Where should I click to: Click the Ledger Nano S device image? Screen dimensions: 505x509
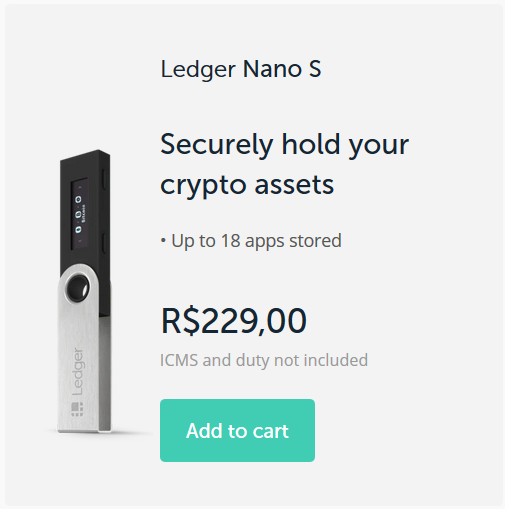[84, 292]
